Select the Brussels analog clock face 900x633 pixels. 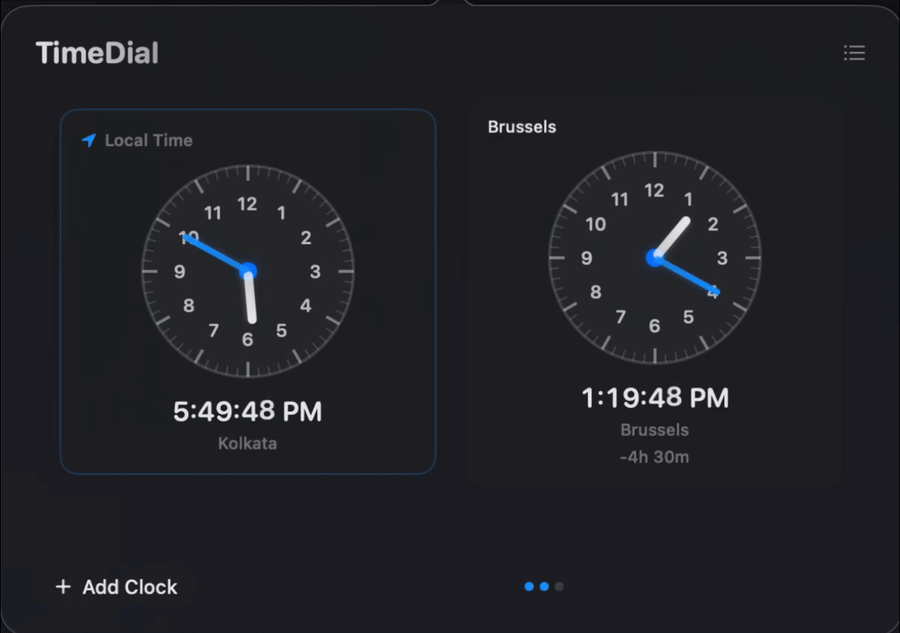coord(655,258)
